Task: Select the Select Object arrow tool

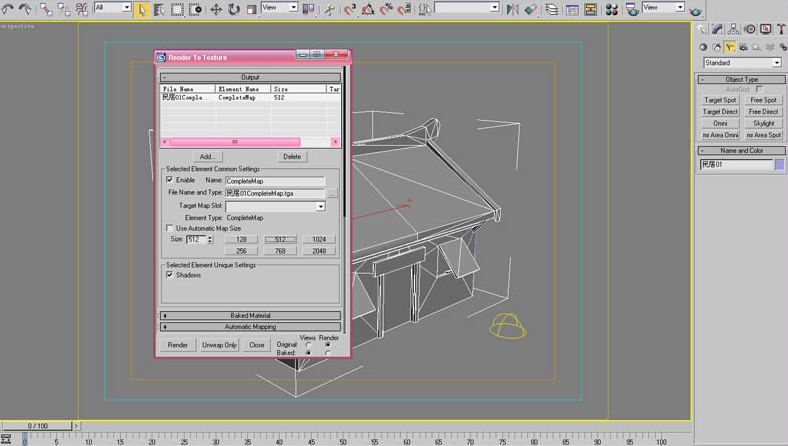Action: point(143,9)
